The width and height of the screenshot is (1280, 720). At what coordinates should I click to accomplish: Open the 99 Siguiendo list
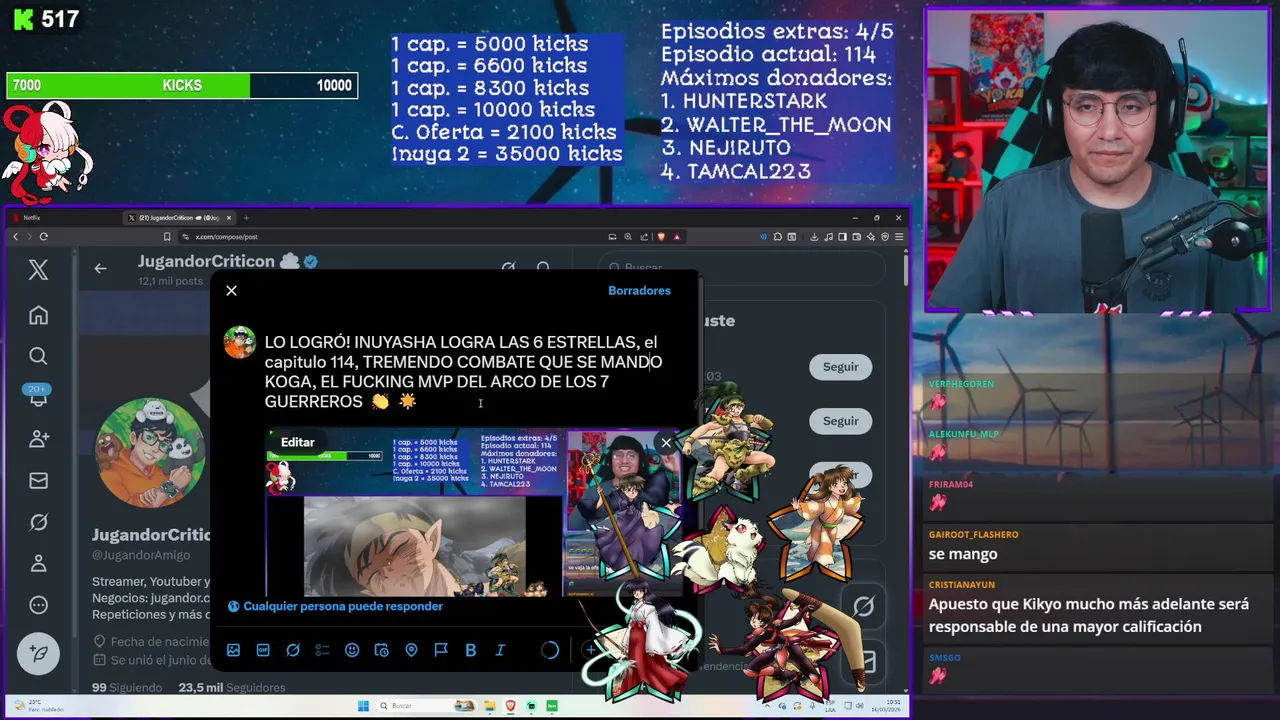pyautogui.click(x=127, y=687)
